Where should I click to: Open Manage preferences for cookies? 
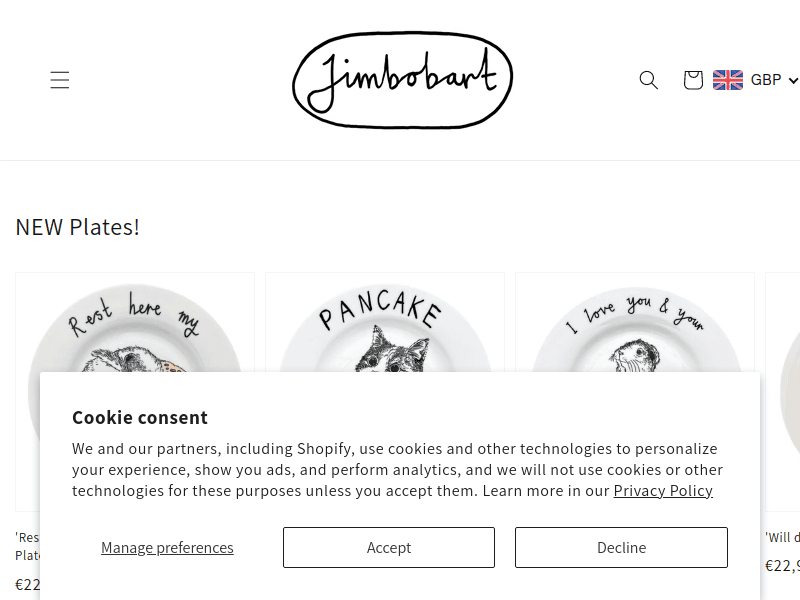click(167, 548)
